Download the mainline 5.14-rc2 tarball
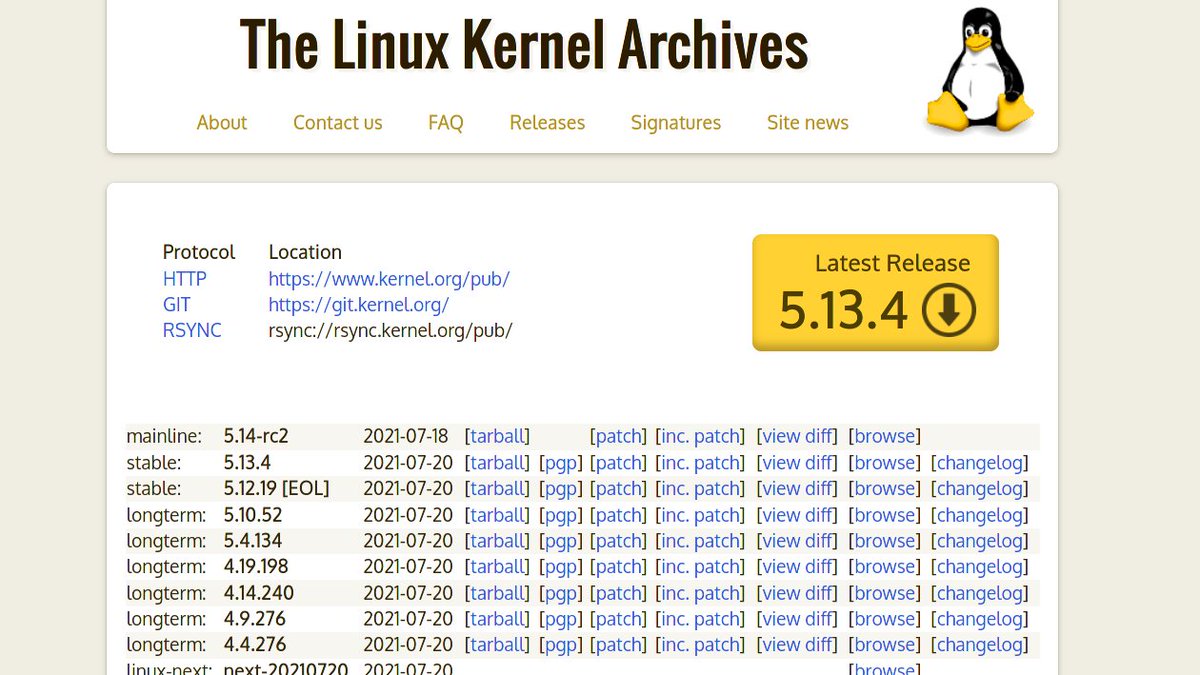The width and height of the screenshot is (1200, 675). pos(498,437)
